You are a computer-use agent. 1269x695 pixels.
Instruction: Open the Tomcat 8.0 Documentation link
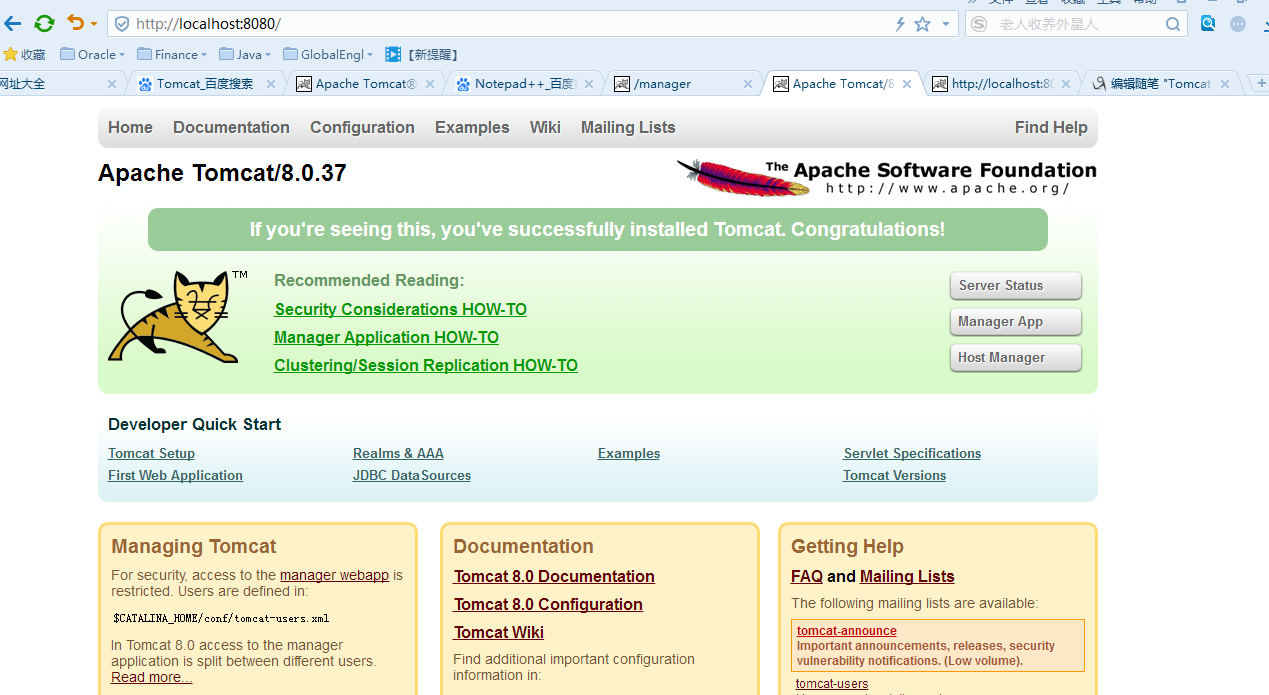point(554,577)
